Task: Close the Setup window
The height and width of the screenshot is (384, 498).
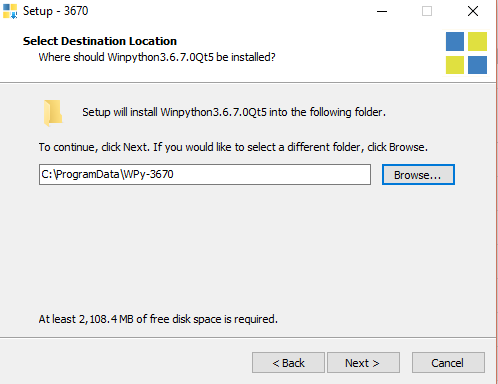Action: (473, 11)
